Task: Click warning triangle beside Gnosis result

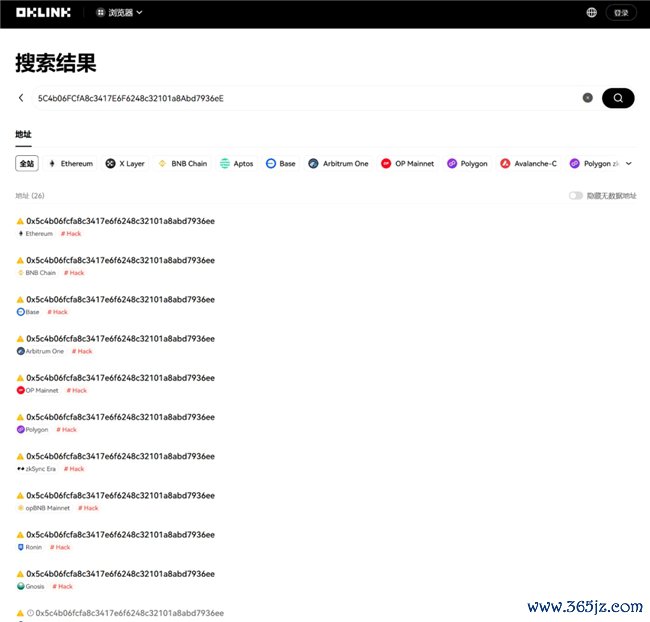Action: [20, 574]
